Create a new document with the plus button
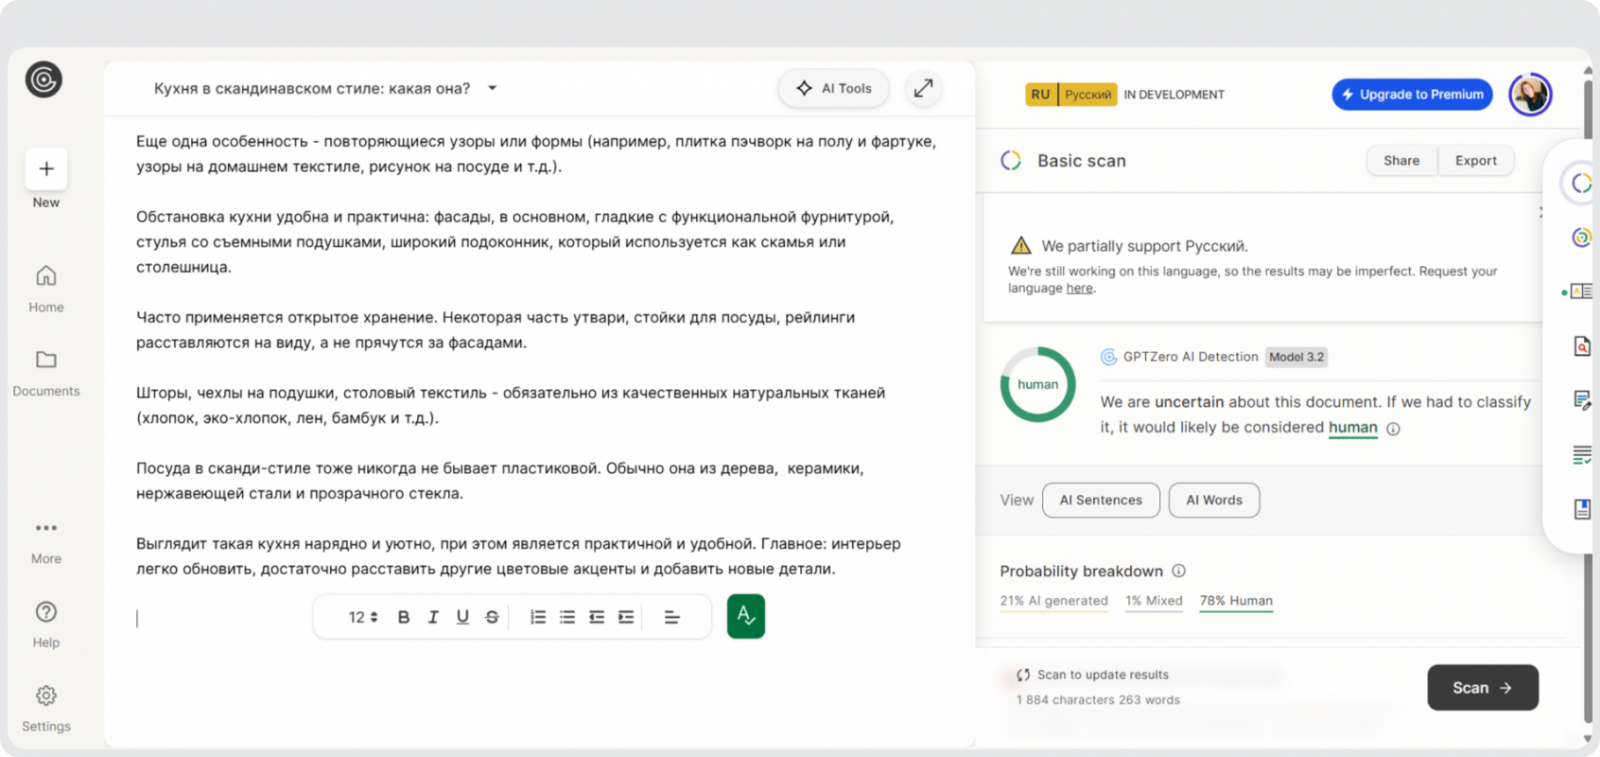The image size is (1600, 757). tap(46, 169)
